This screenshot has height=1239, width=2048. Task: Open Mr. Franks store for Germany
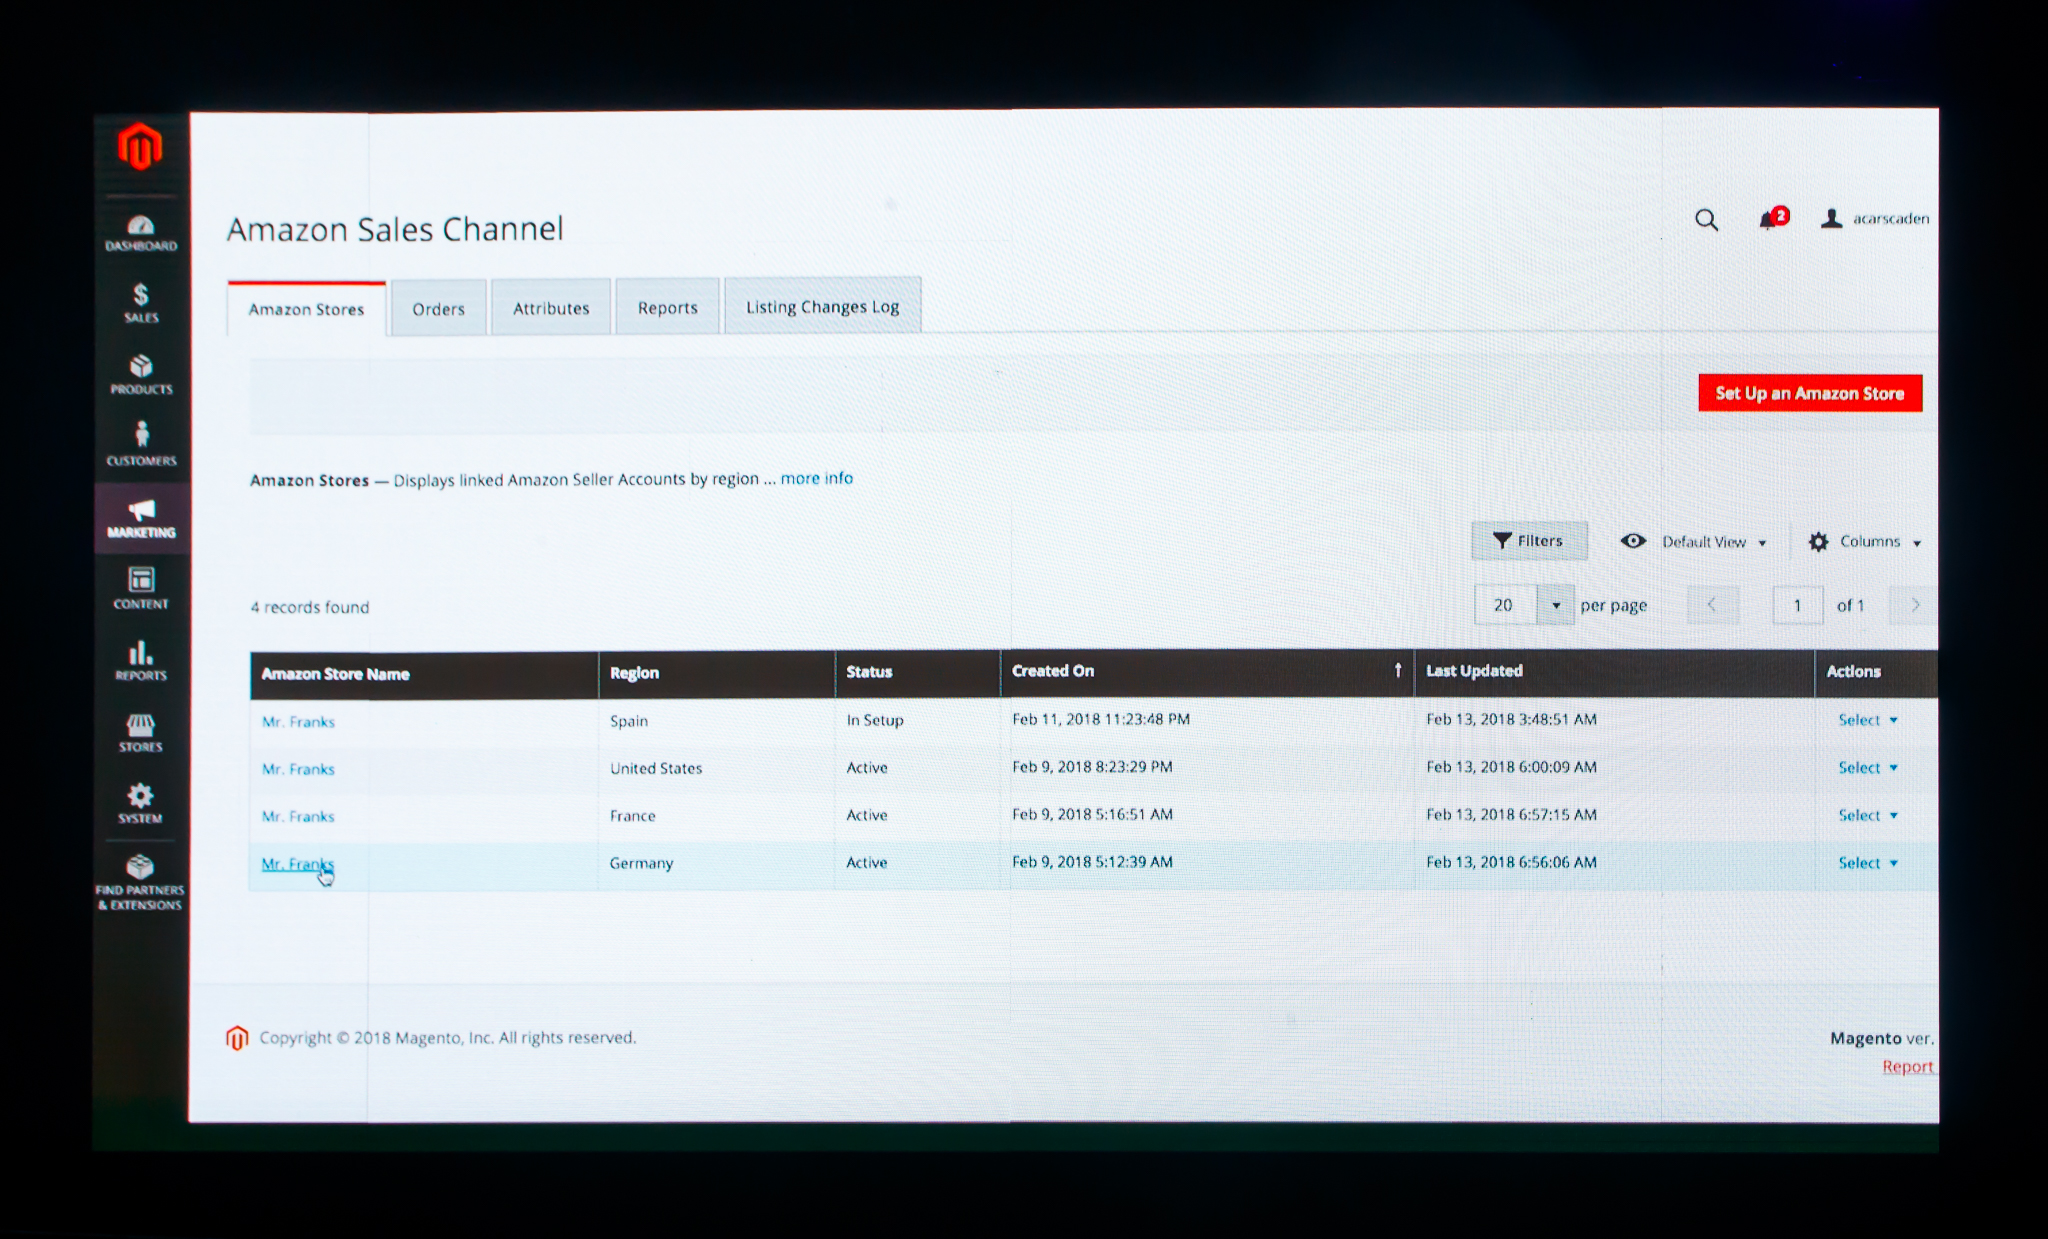click(297, 864)
